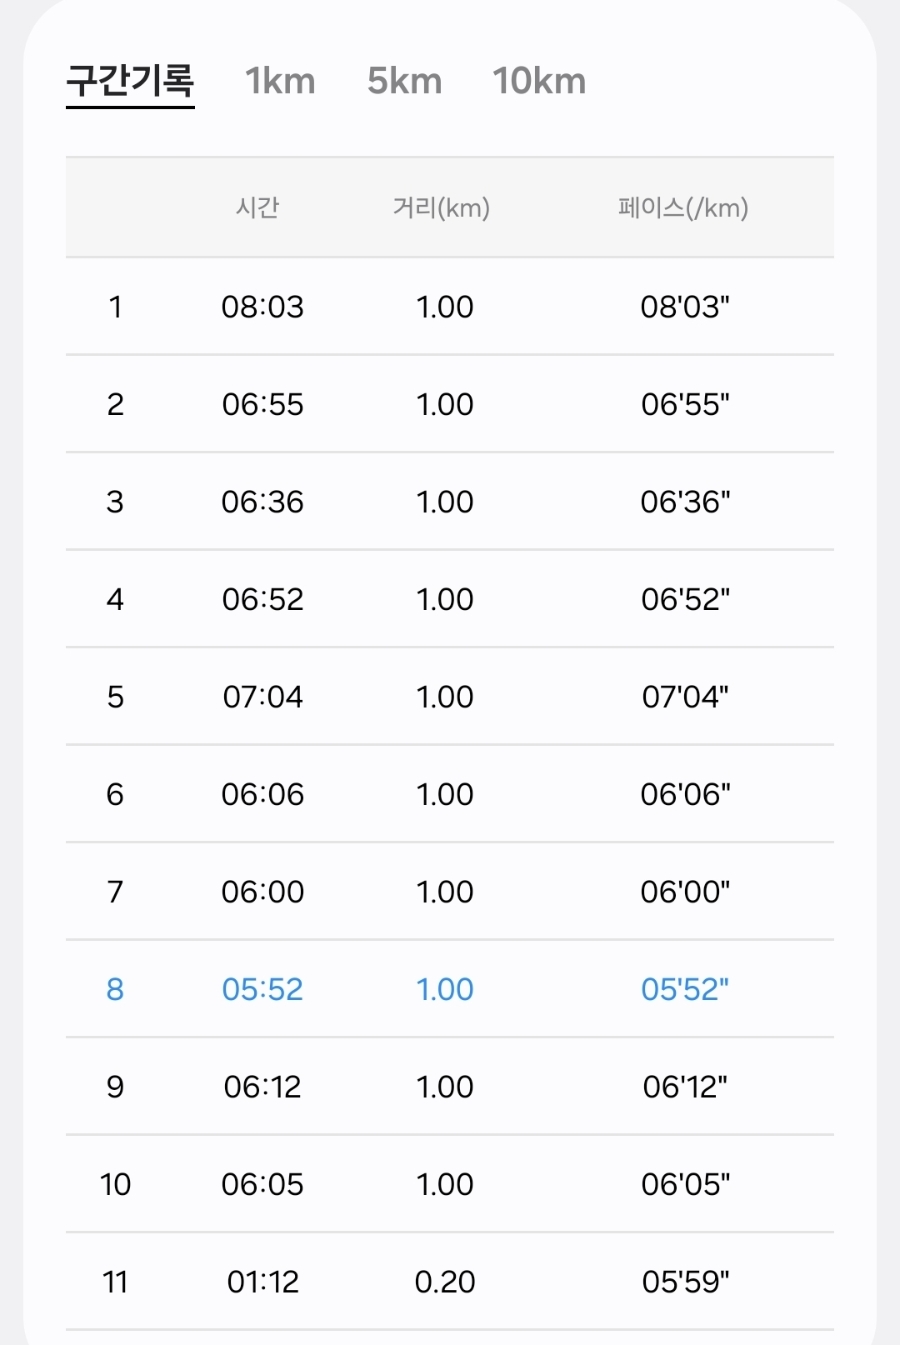Select lap 11 row with 0.20 distance
The height and width of the screenshot is (1345, 900).
450,1281
